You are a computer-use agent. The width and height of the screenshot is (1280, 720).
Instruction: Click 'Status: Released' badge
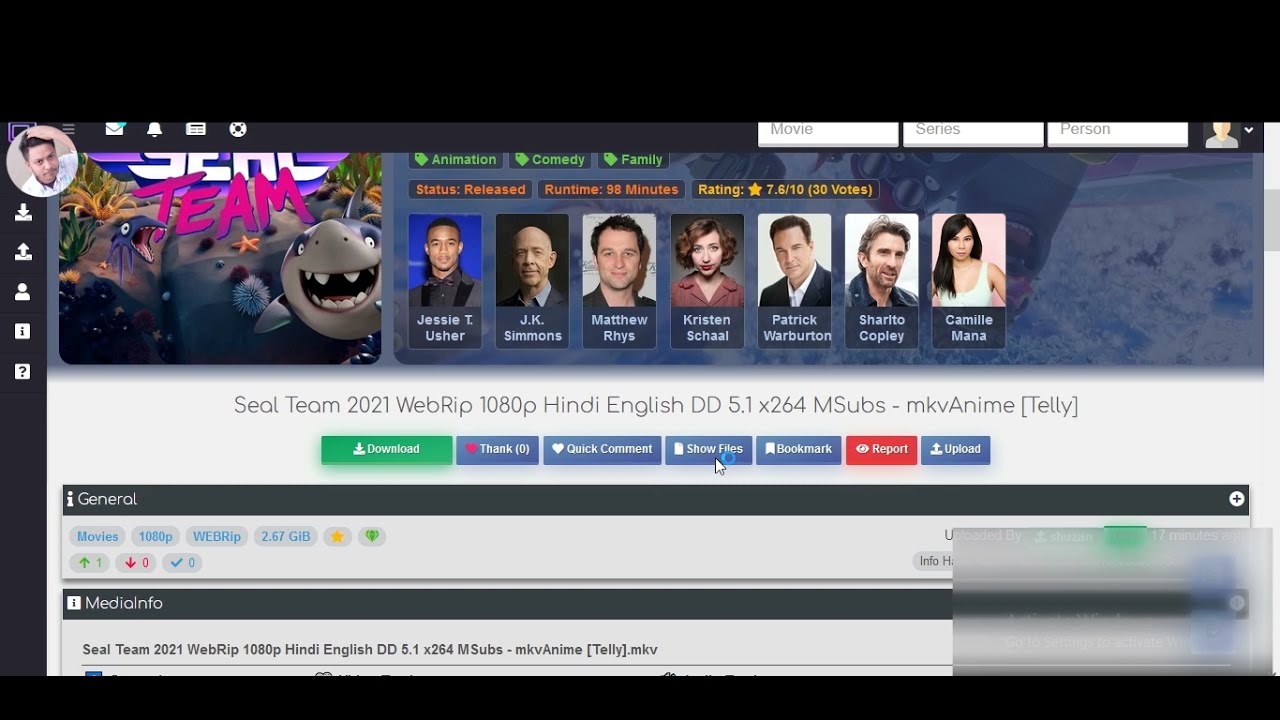coord(470,189)
